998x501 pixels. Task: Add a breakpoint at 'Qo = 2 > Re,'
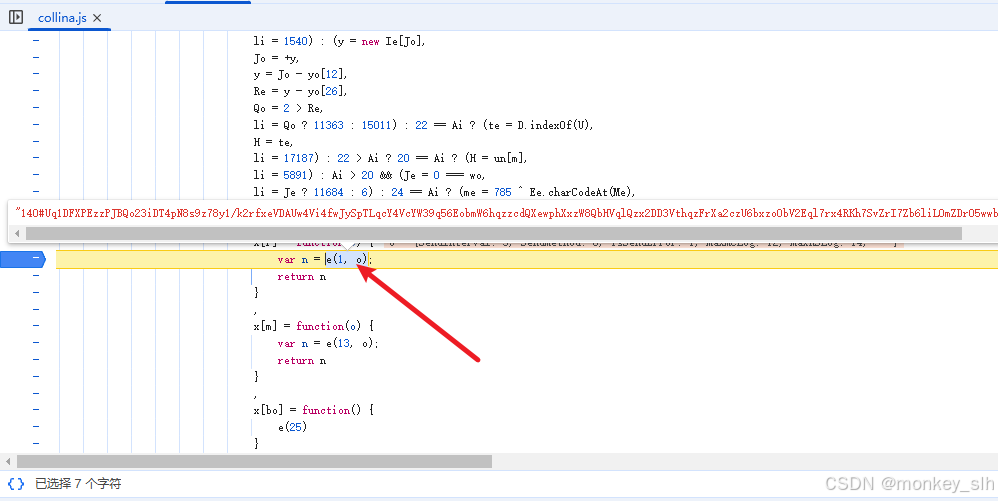click(x=36, y=108)
